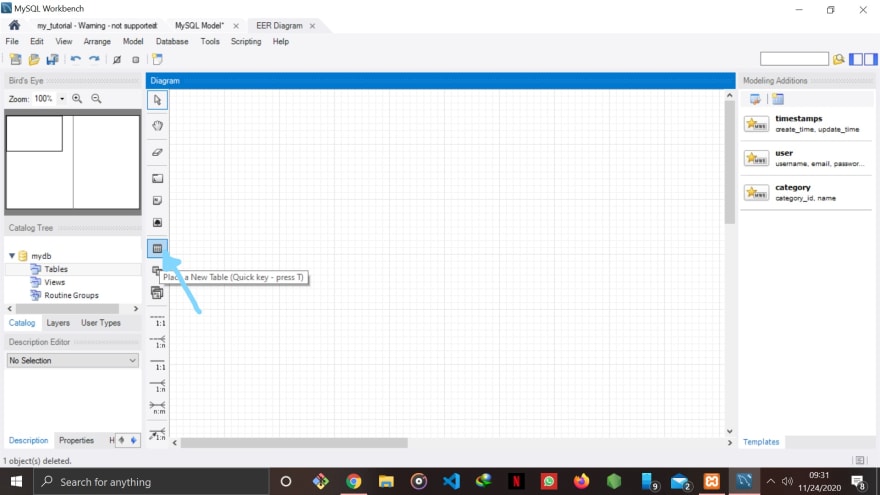Click the diagram horizontal scrollbar thumb
This screenshot has width=880, height=495.
point(294,443)
